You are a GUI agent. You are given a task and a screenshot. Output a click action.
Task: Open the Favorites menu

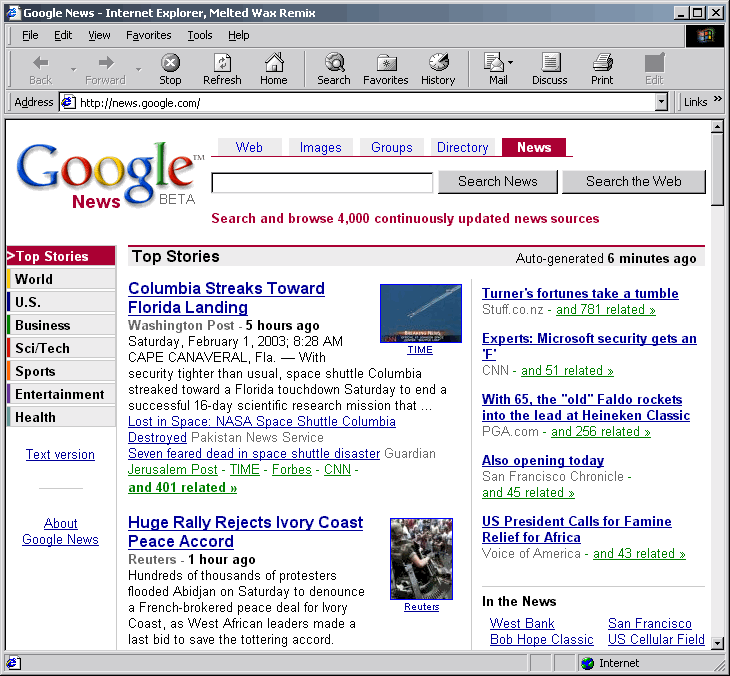click(149, 35)
